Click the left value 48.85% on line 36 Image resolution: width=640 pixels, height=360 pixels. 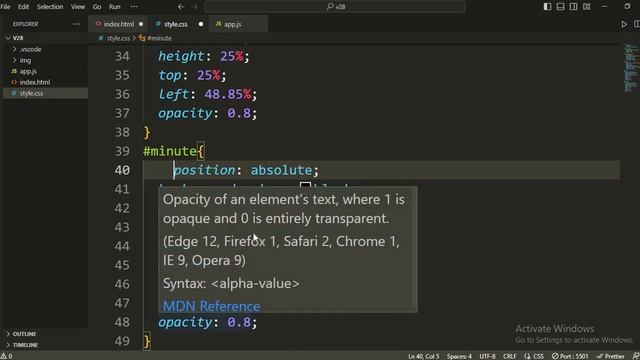[x=228, y=94]
